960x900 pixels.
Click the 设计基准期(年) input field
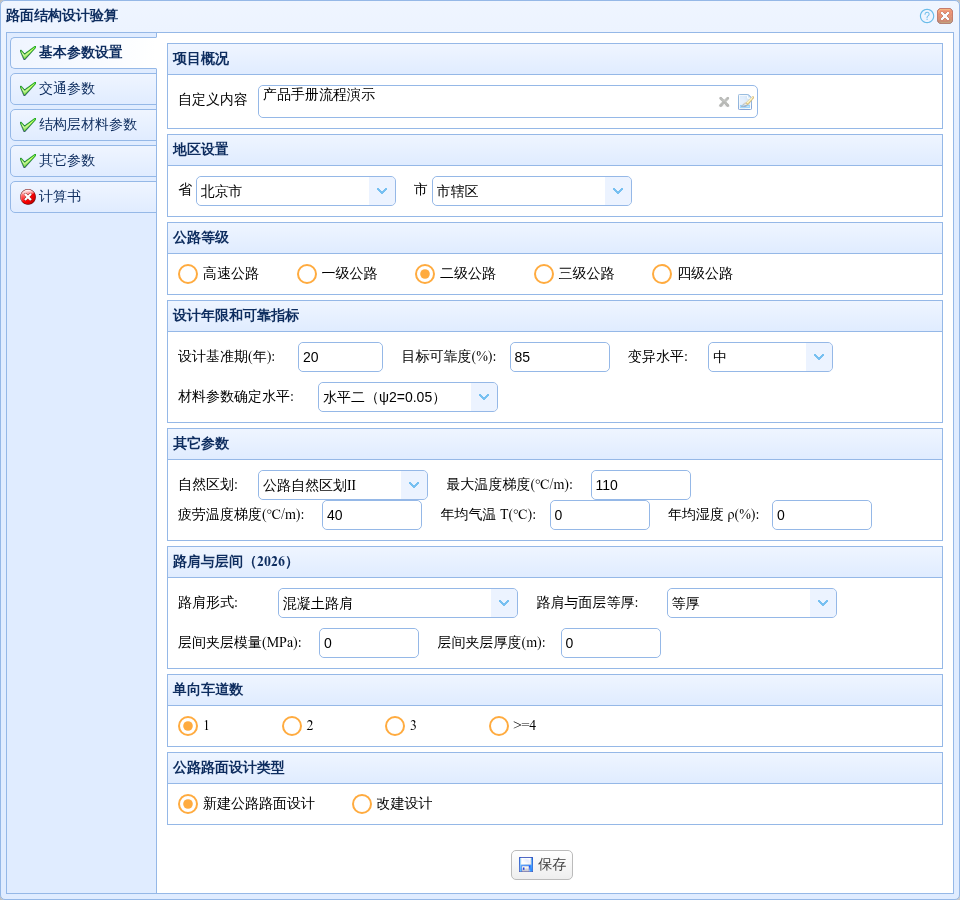tap(340, 357)
